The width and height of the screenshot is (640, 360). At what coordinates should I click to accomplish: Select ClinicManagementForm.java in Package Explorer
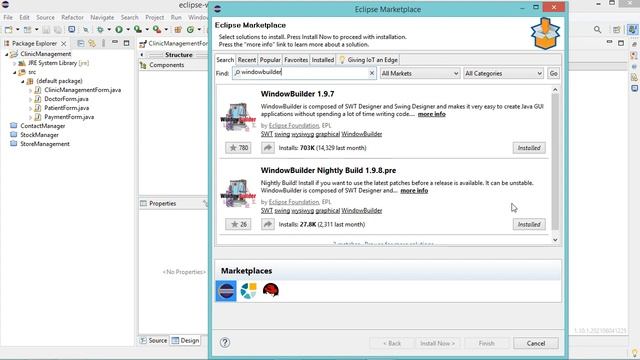(82, 90)
